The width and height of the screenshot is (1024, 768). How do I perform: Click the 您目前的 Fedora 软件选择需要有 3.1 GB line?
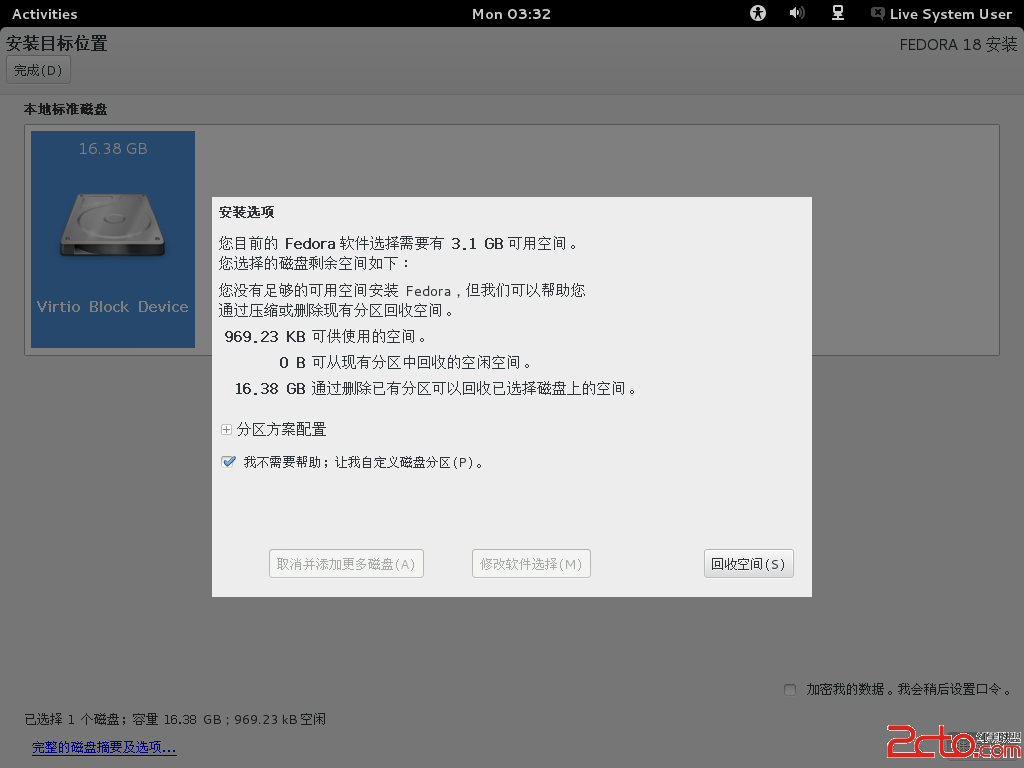(398, 244)
